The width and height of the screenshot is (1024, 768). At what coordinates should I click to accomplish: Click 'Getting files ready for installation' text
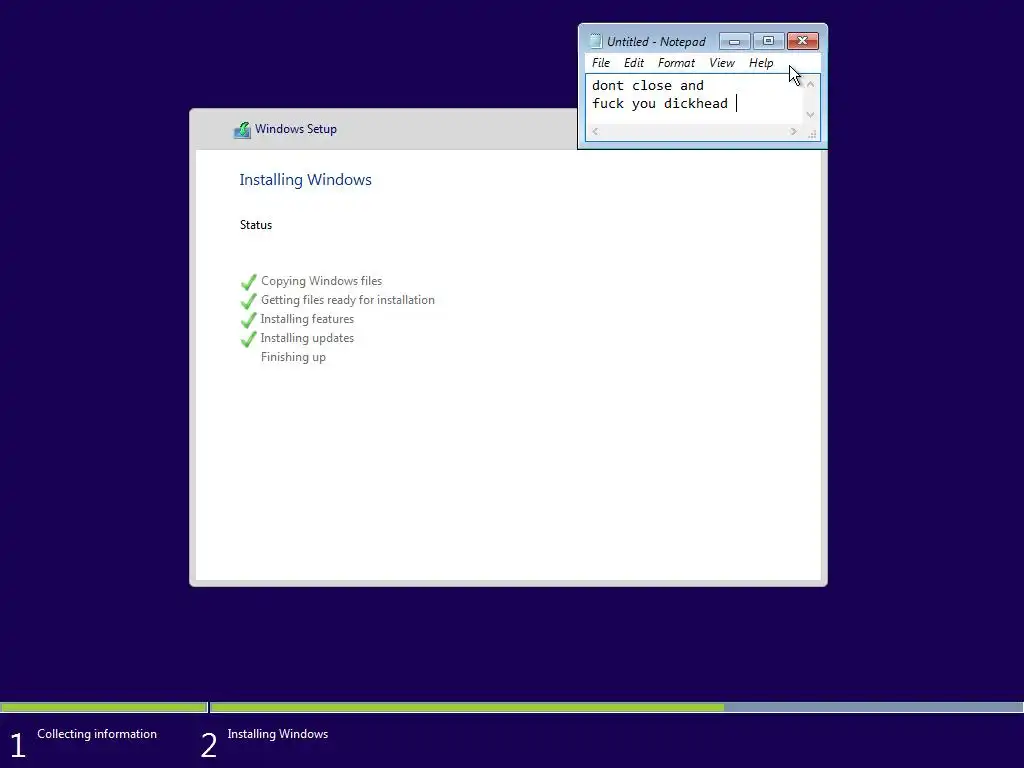[x=347, y=300]
